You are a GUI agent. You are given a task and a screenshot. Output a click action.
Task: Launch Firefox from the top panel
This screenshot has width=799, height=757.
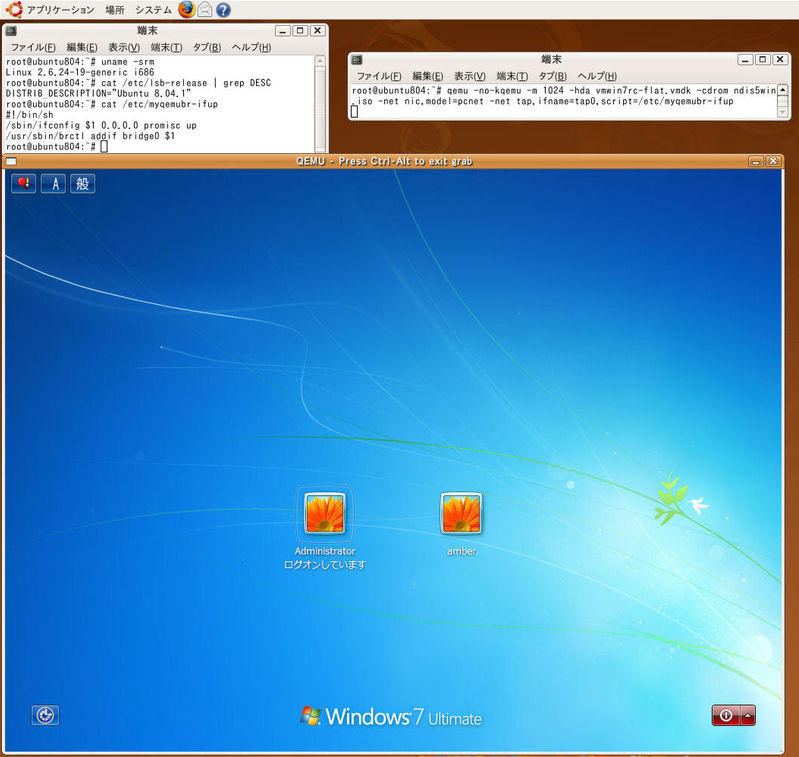click(x=187, y=9)
